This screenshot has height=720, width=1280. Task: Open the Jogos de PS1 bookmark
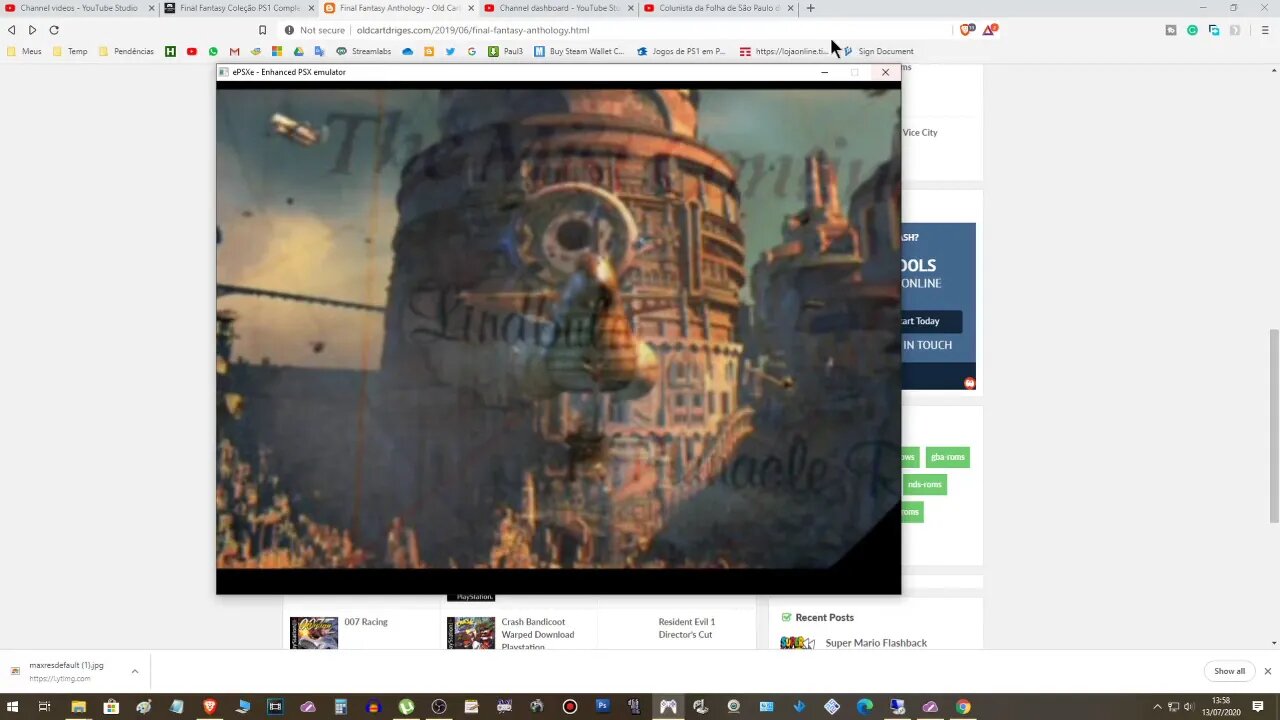[x=681, y=51]
